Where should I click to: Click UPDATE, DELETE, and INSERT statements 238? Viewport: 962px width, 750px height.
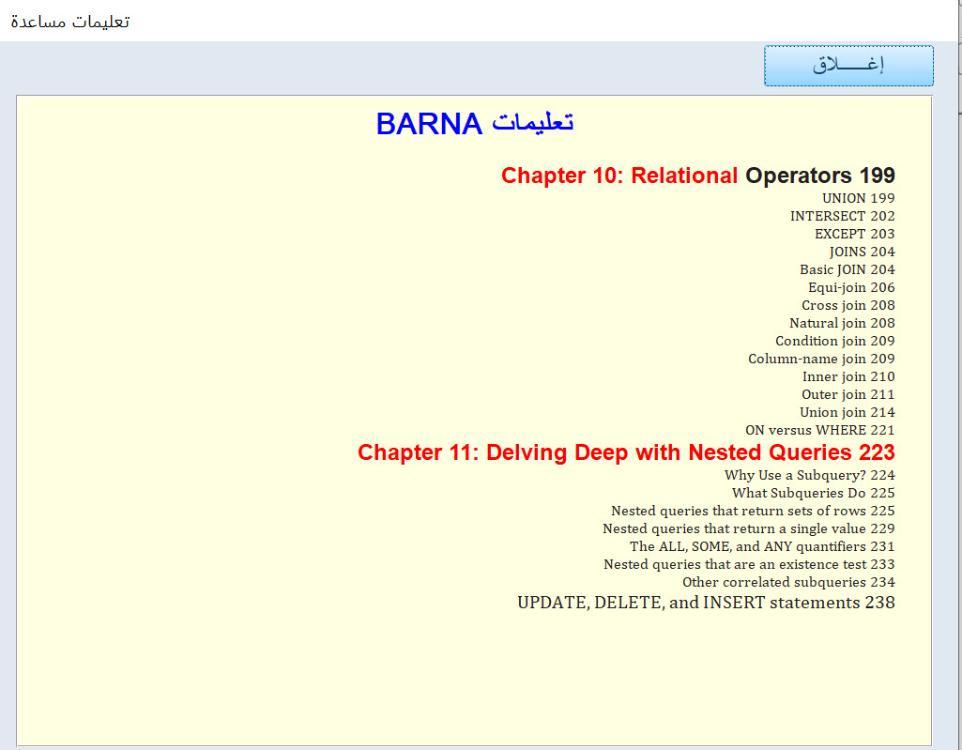pos(705,602)
